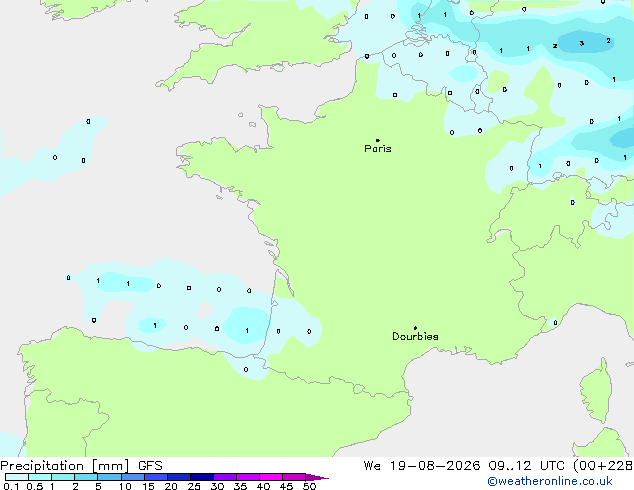634x490 pixels.
Task: Pick the 0.5–1 mm legend swatch
Action: click(x=40, y=477)
